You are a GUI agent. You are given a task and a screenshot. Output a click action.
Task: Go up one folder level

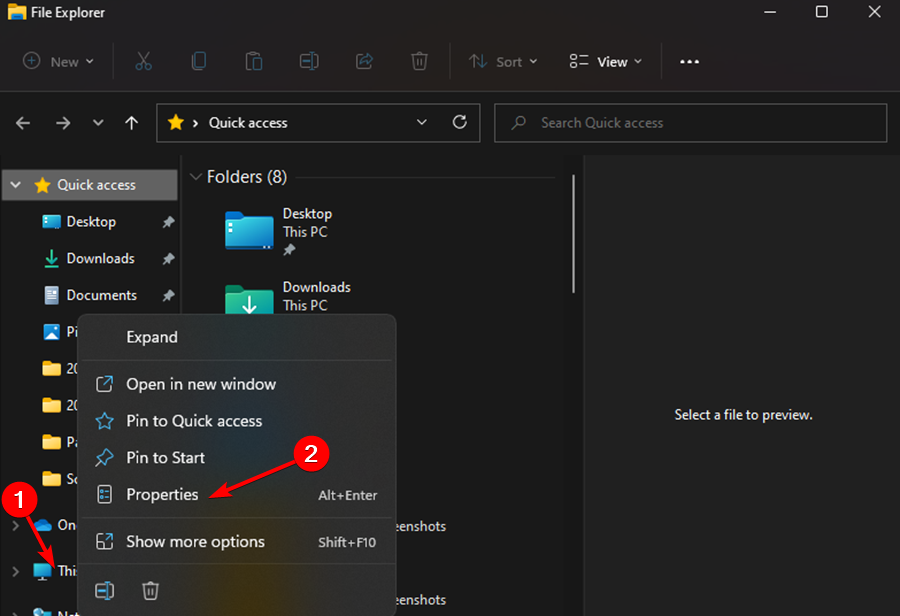(131, 122)
